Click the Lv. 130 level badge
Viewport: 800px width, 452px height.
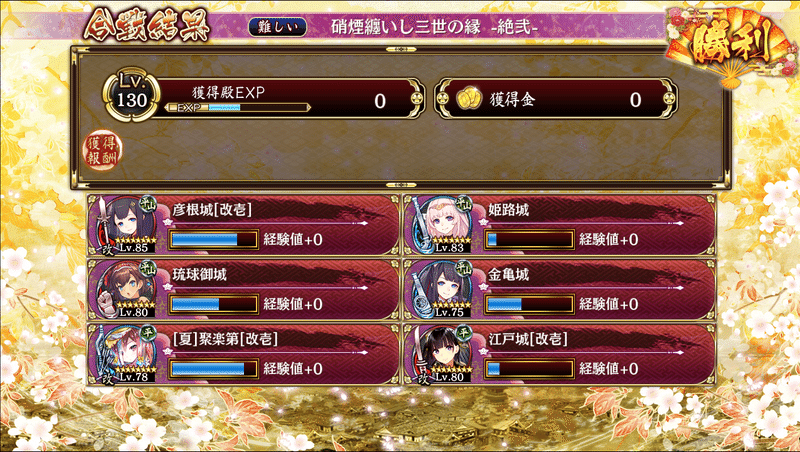[x=132, y=95]
